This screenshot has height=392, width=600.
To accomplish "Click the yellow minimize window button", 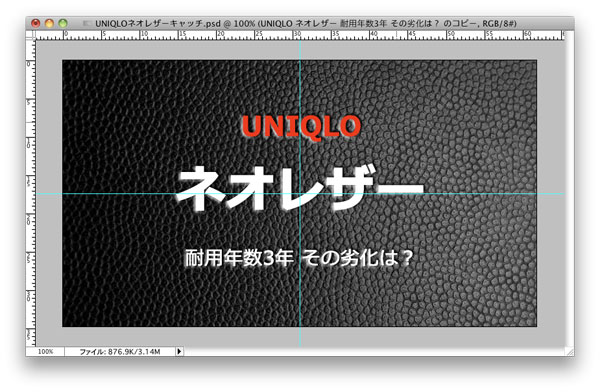I will [49, 23].
